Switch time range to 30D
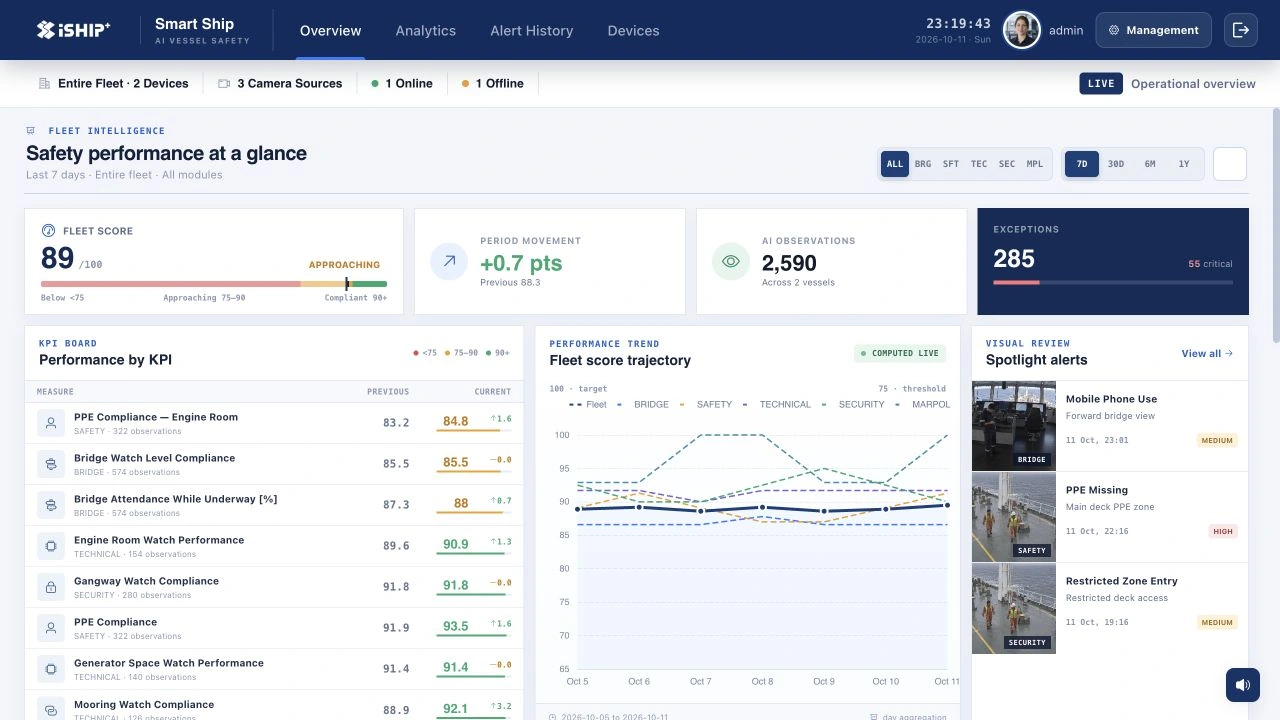 tap(1116, 164)
